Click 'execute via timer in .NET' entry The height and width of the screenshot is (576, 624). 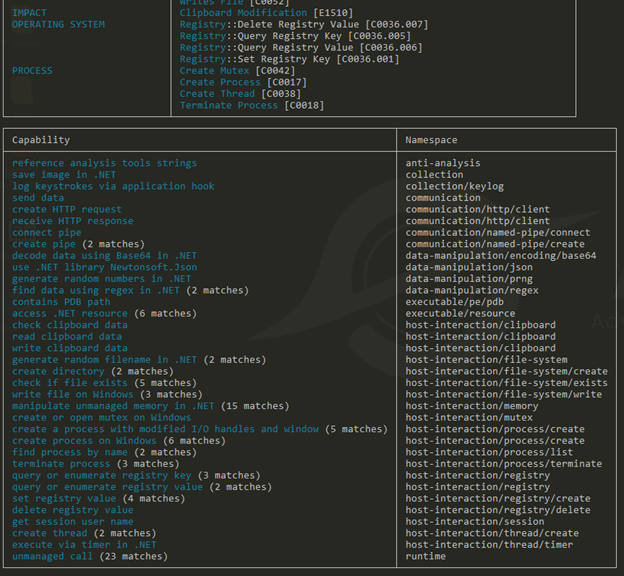coord(84,545)
